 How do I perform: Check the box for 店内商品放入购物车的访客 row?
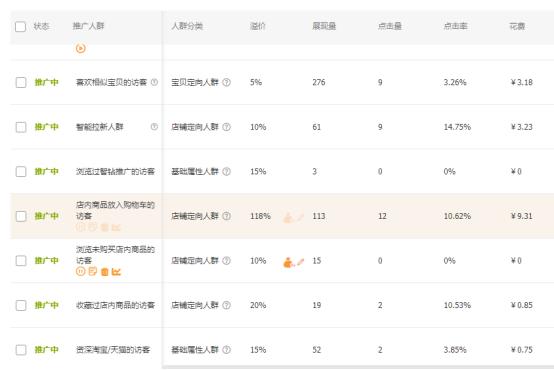pyautogui.click(x=21, y=216)
